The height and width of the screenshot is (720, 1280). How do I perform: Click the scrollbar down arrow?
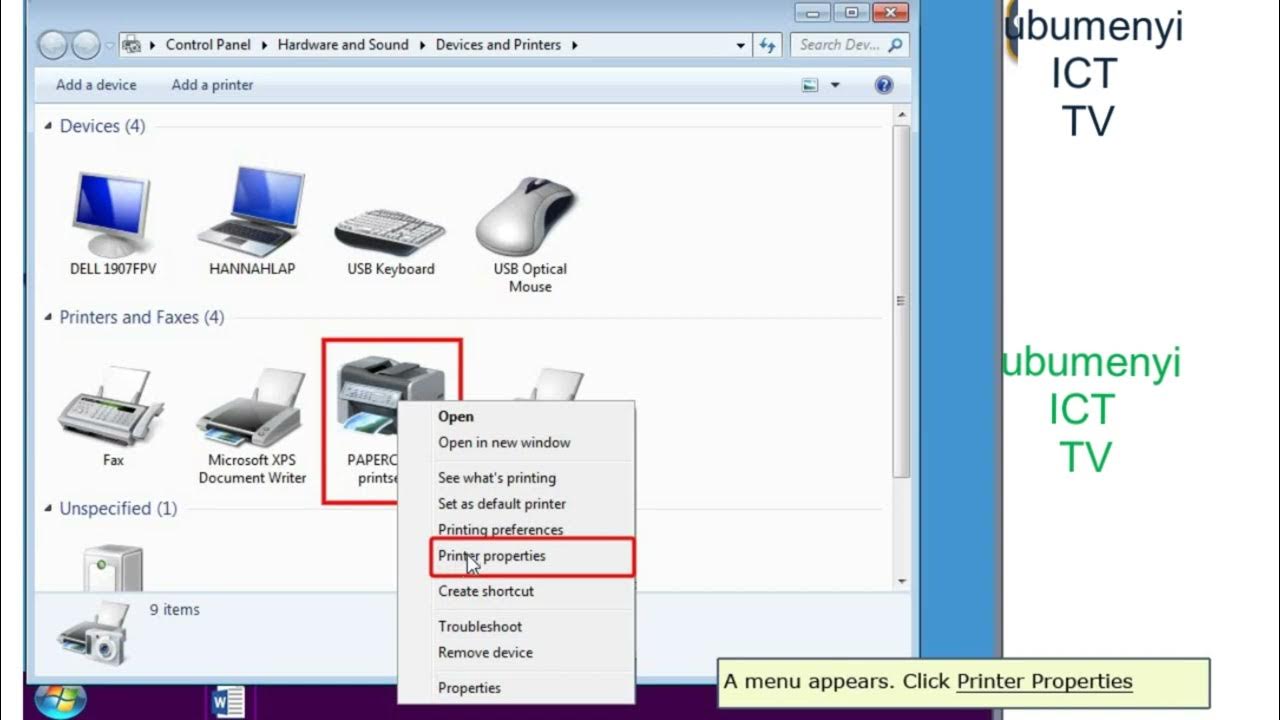coord(902,581)
